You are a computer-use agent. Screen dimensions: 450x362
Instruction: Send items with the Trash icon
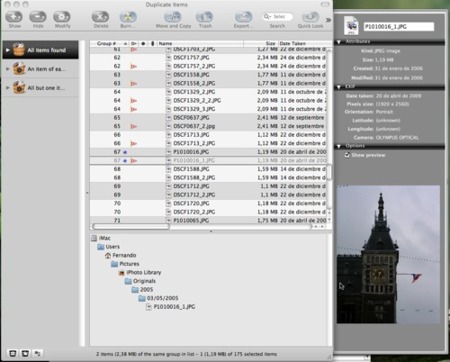[x=205, y=17]
